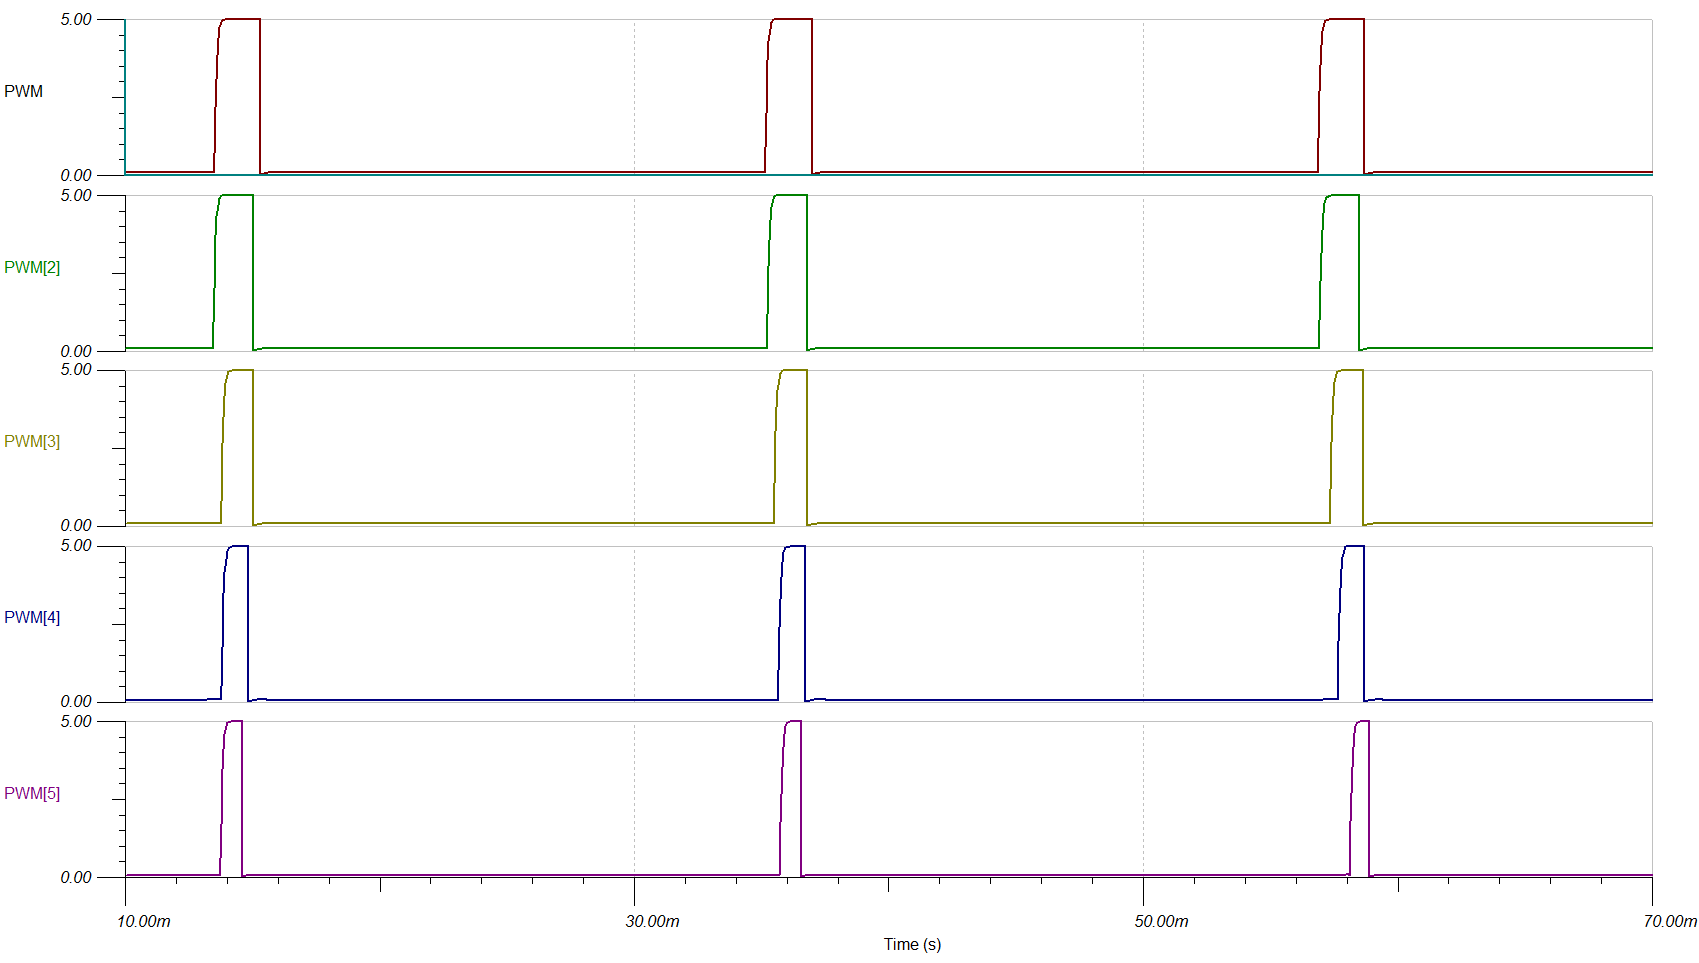The image size is (1699, 963).
Task: Click the 10.00m time axis label
Action: point(144,921)
